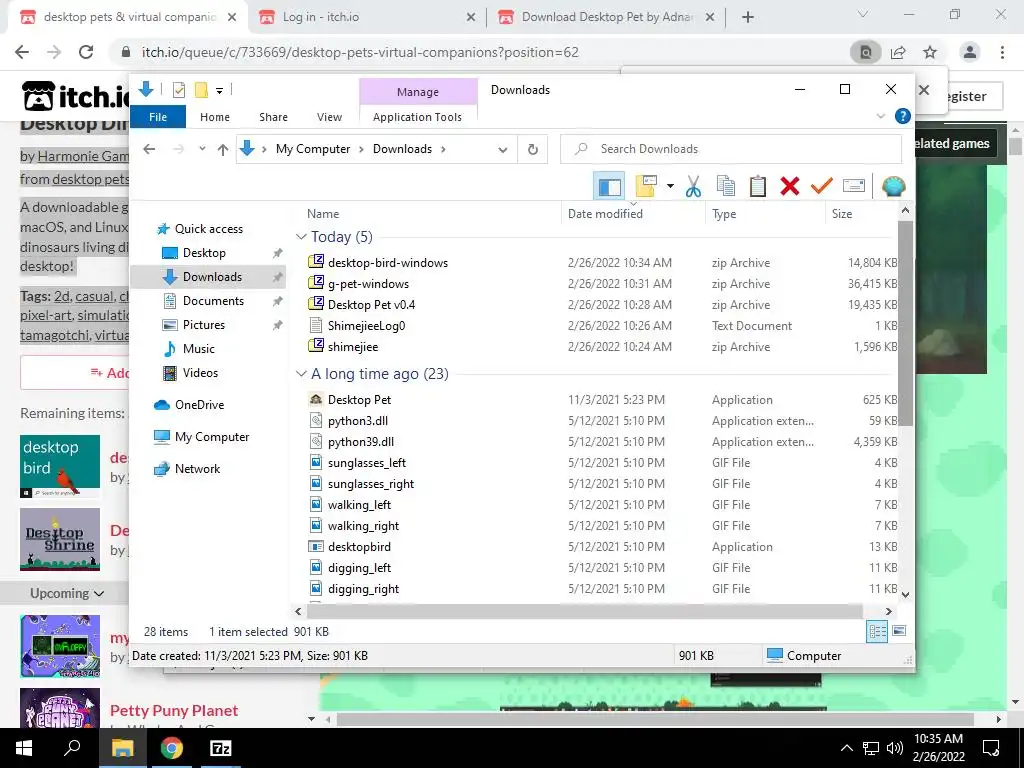Screen dimensions: 1024x768
Task: Open the Application Tools tab
Action: [x=417, y=117]
